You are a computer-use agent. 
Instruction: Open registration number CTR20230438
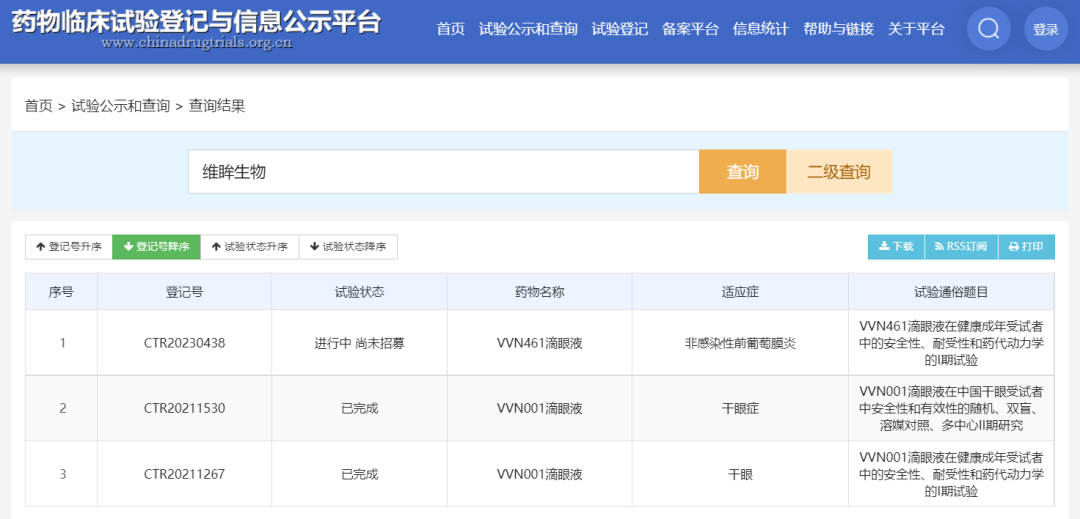185,343
